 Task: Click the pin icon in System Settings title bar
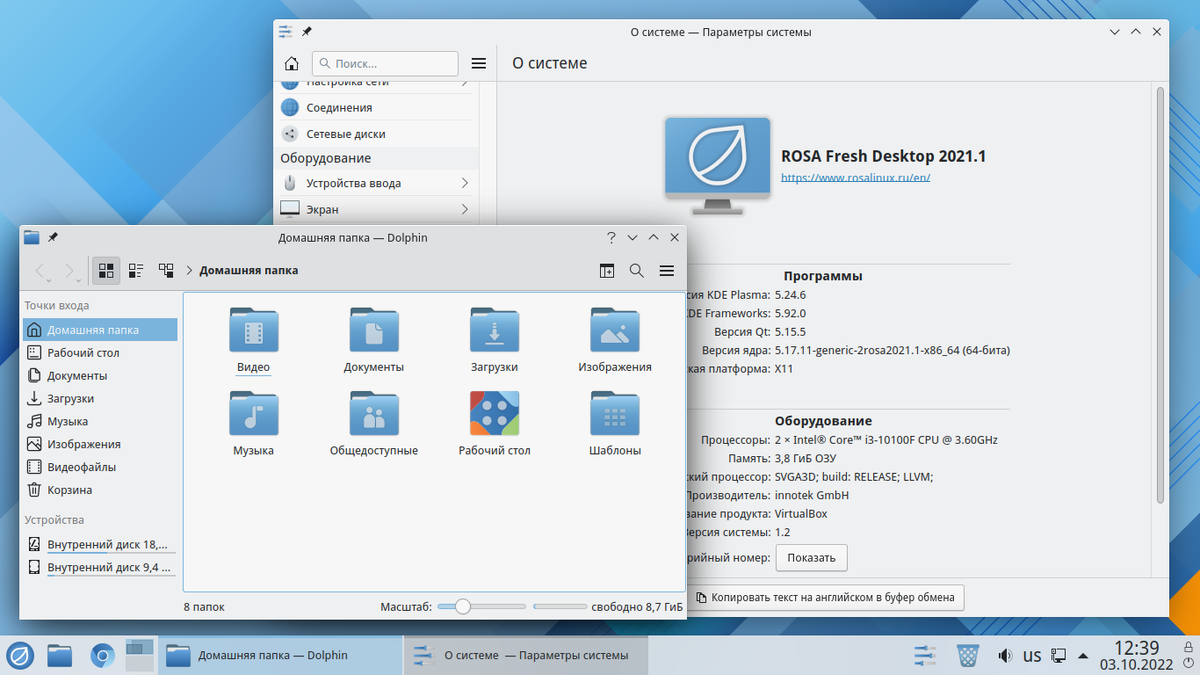coord(307,32)
